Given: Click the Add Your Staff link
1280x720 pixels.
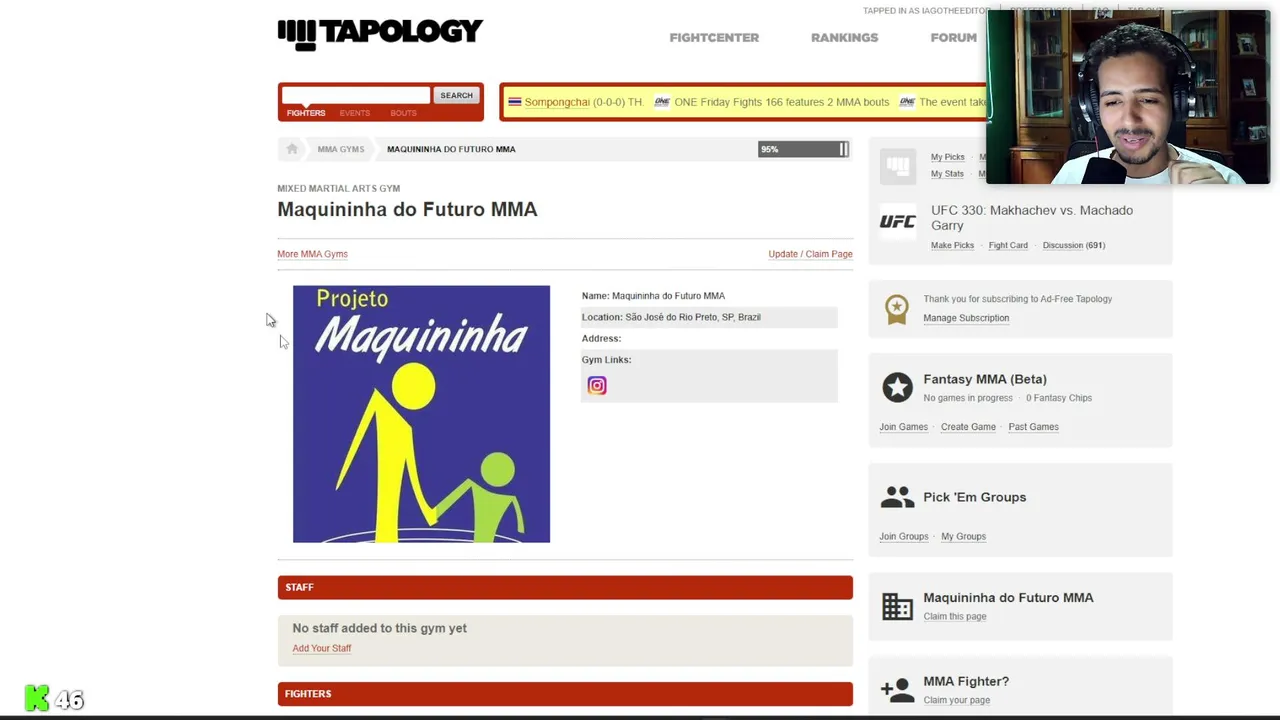Looking at the screenshot, I should pyautogui.click(x=322, y=648).
